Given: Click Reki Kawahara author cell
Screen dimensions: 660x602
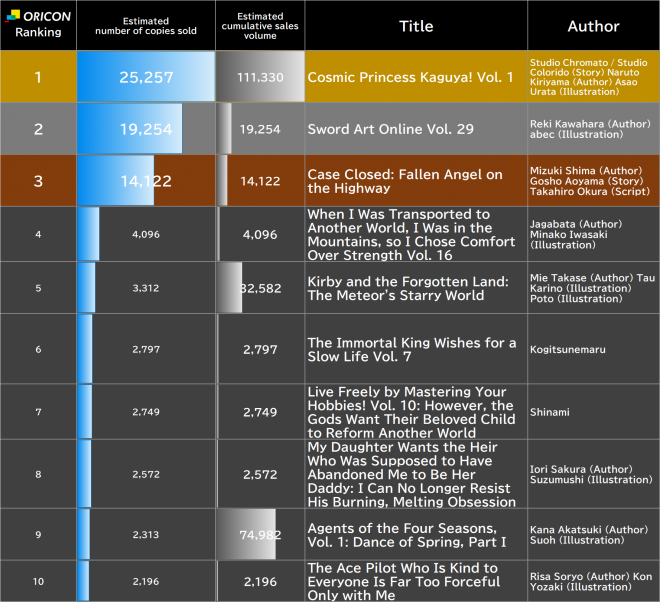Looking at the screenshot, I should (x=593, y=129).
